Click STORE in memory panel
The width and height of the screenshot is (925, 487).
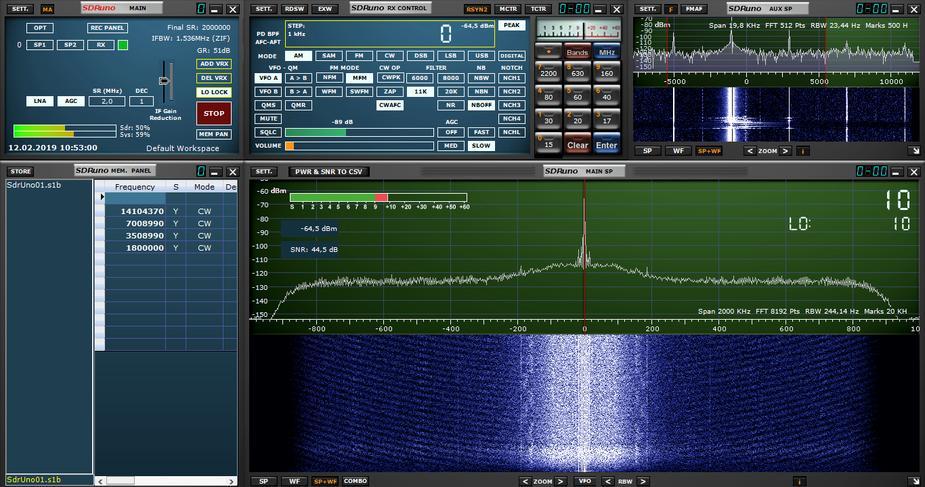click(20, 172)
